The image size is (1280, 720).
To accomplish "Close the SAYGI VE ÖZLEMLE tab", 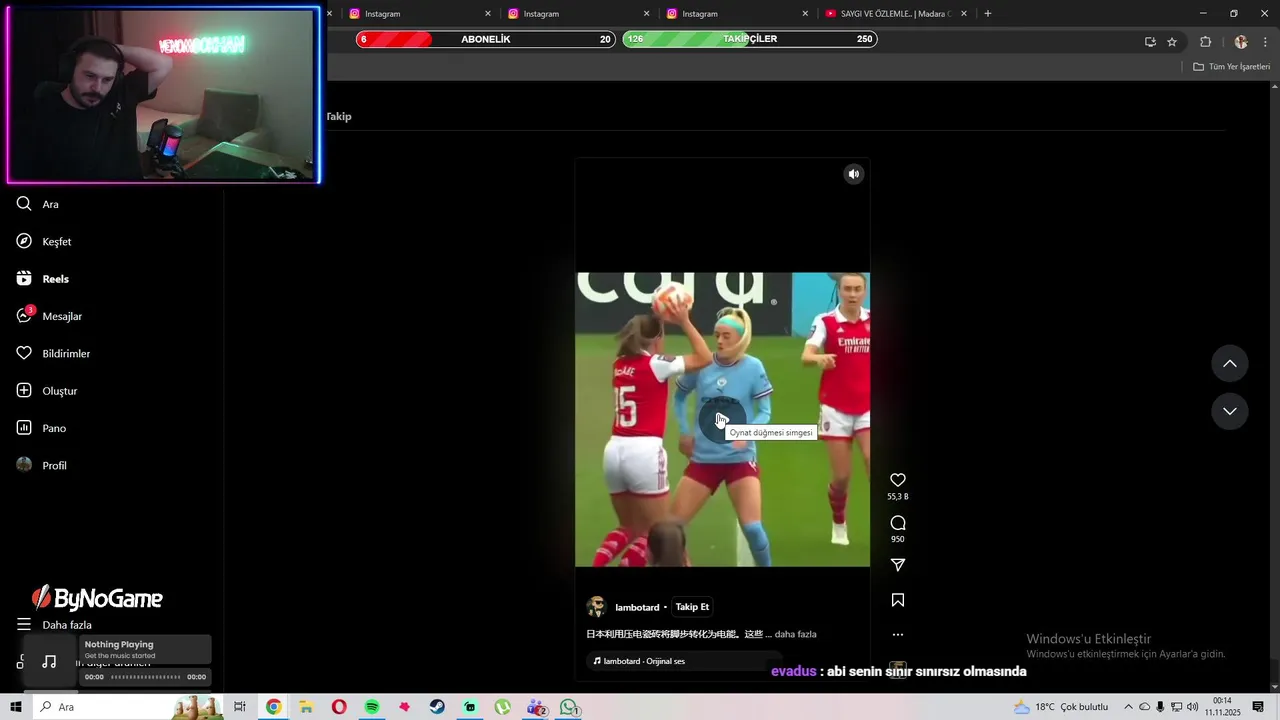I will pyautogui.click(x=964, y=14).
